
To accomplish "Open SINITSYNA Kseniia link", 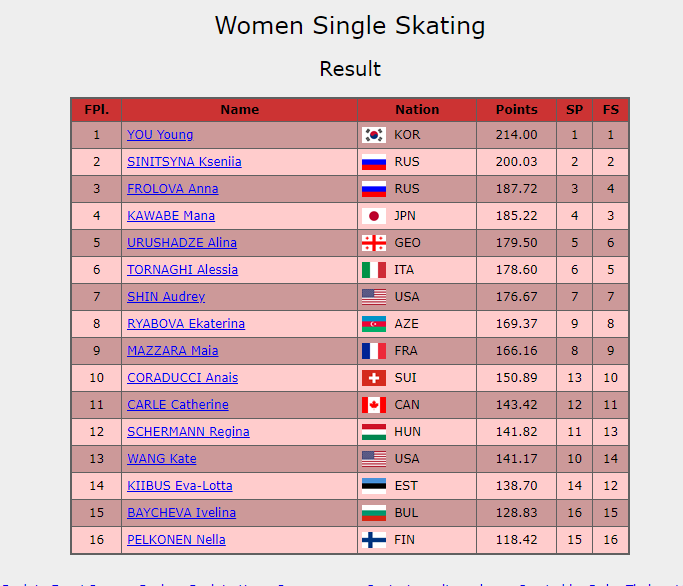I will pyautogui.click(x=184, y=162).
